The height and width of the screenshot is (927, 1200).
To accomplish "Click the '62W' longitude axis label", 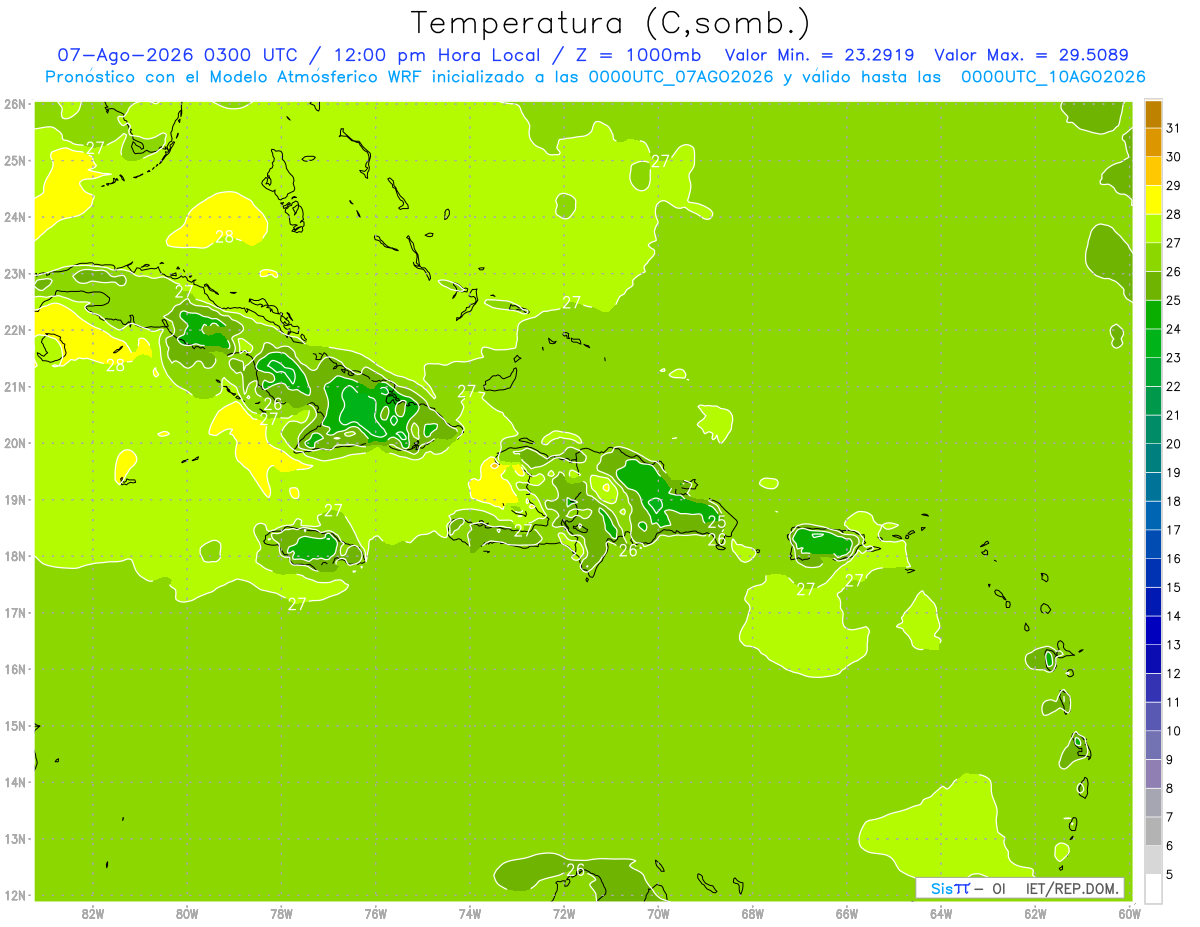I will click(x=1035, y=913).
